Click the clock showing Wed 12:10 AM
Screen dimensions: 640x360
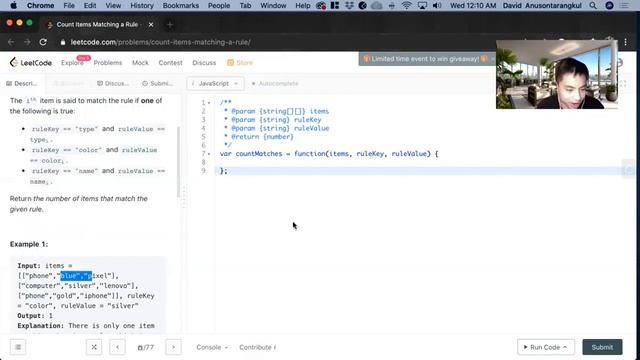(473, 5)
